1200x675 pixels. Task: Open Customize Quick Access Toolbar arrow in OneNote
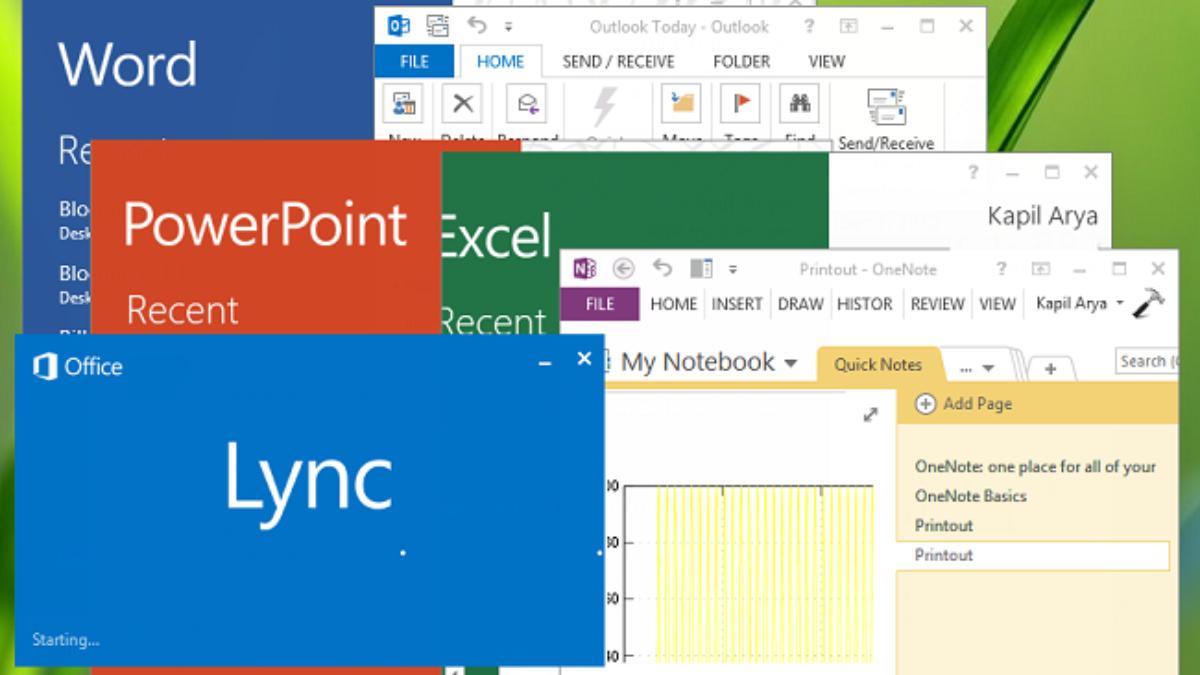click(733, 269)
